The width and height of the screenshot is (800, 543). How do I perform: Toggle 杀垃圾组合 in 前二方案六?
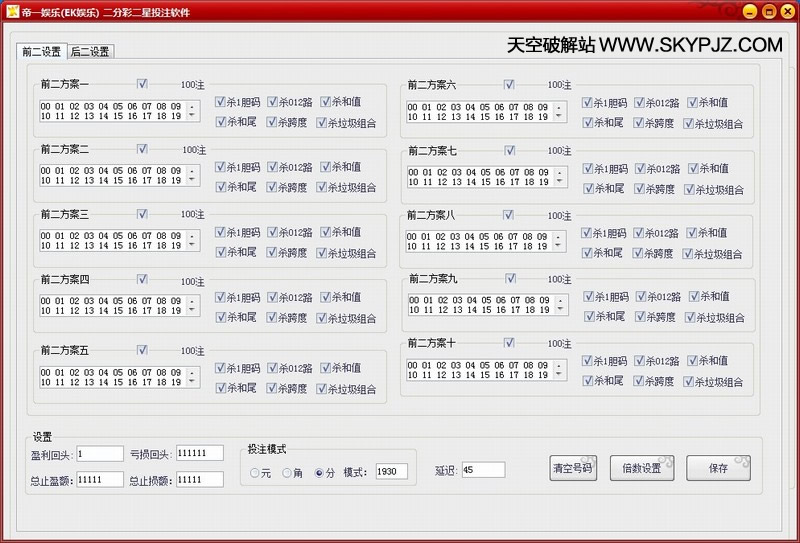(690, 123)
